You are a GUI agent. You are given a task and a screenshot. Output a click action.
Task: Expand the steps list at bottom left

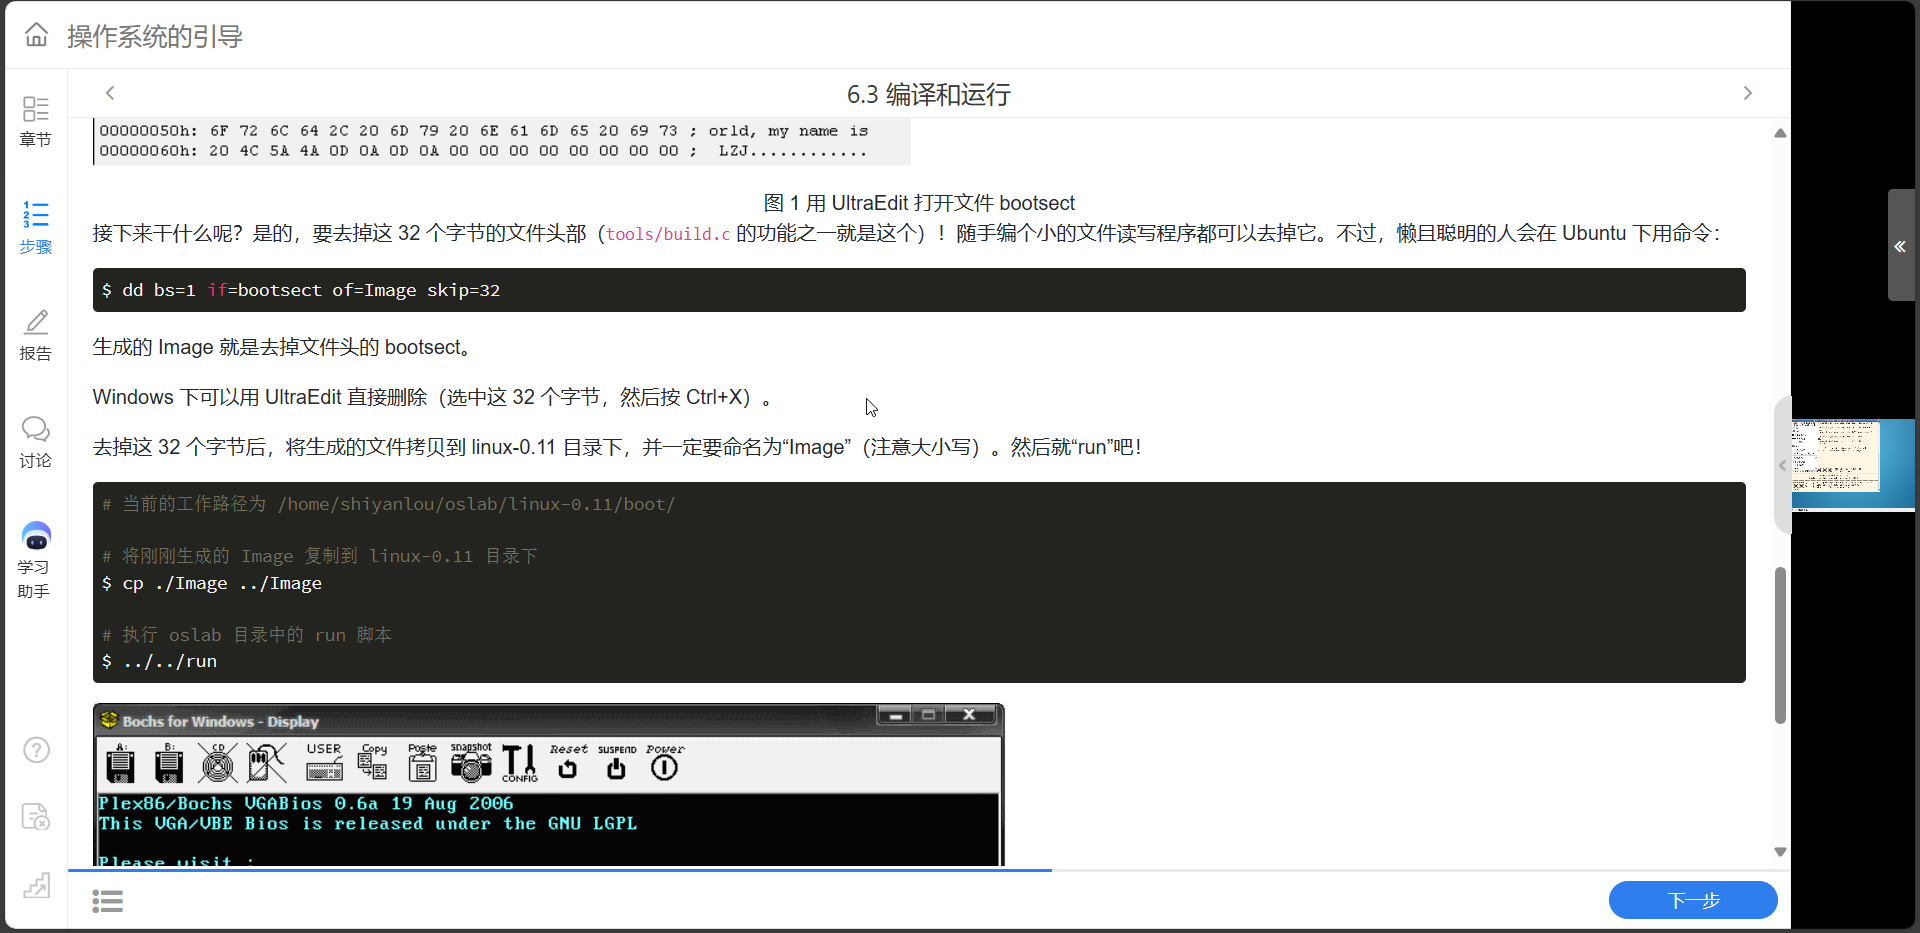tap(108, 900)
